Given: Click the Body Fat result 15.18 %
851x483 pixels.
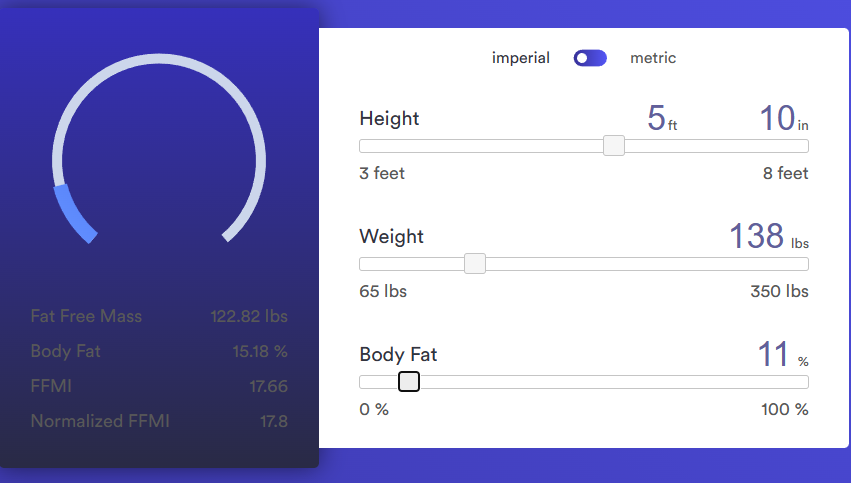Looking at the screenshot, I should point(260,351).
